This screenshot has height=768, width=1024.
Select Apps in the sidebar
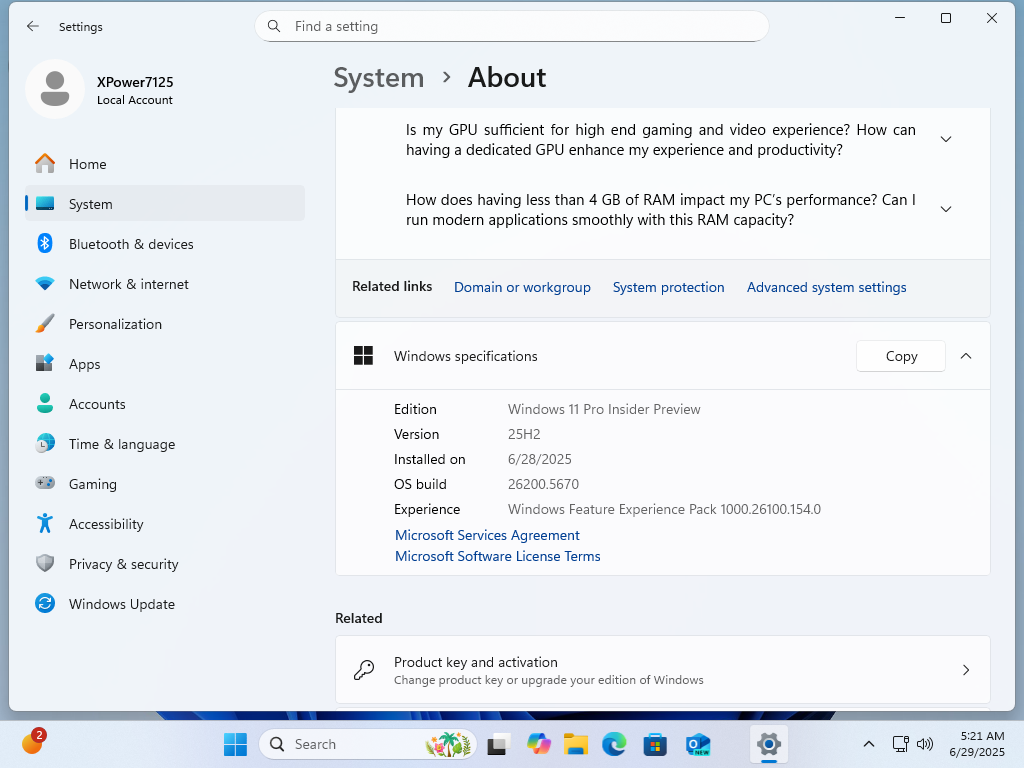tap(165, 364)
